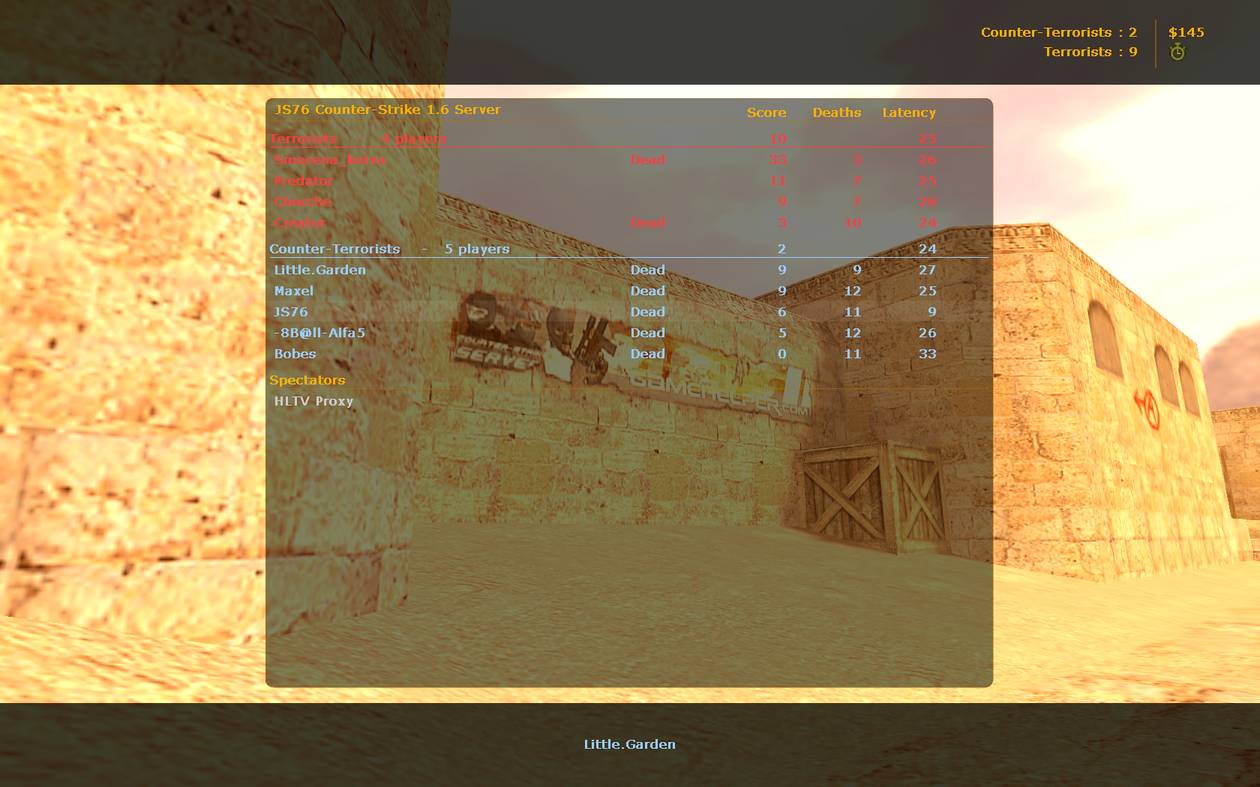Click Little.Garden's latency value 27
Viewport: 1260px width, 787px height.
pyautogui.click(x=927, y=270)
